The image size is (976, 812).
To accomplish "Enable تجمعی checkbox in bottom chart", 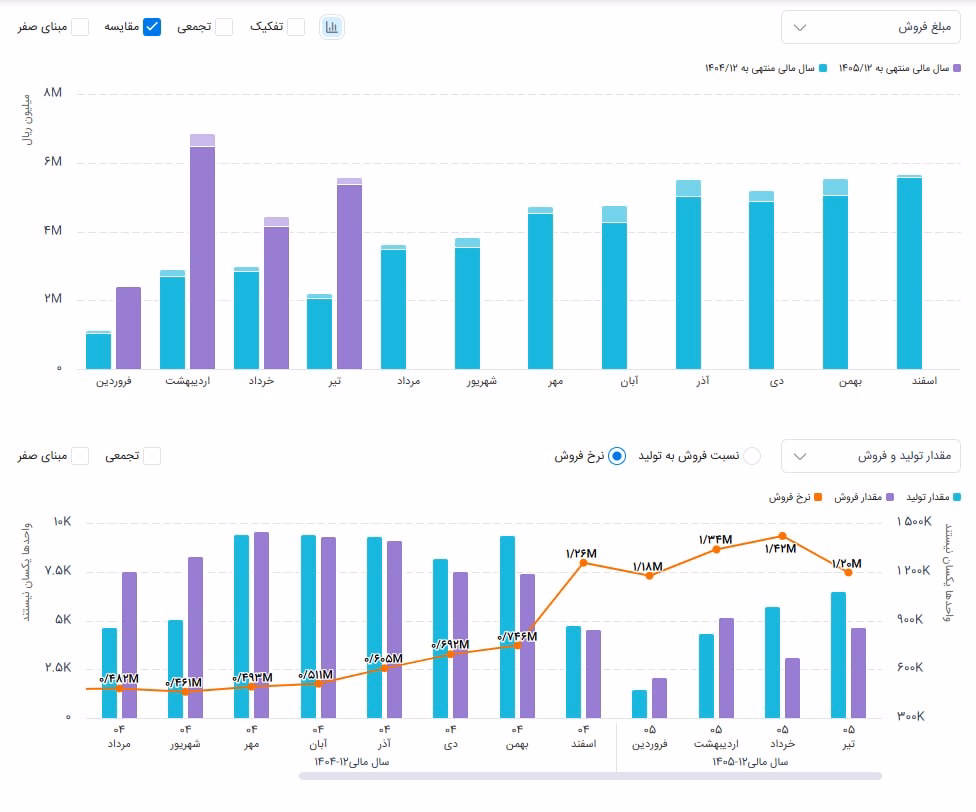I will point(152,456).
